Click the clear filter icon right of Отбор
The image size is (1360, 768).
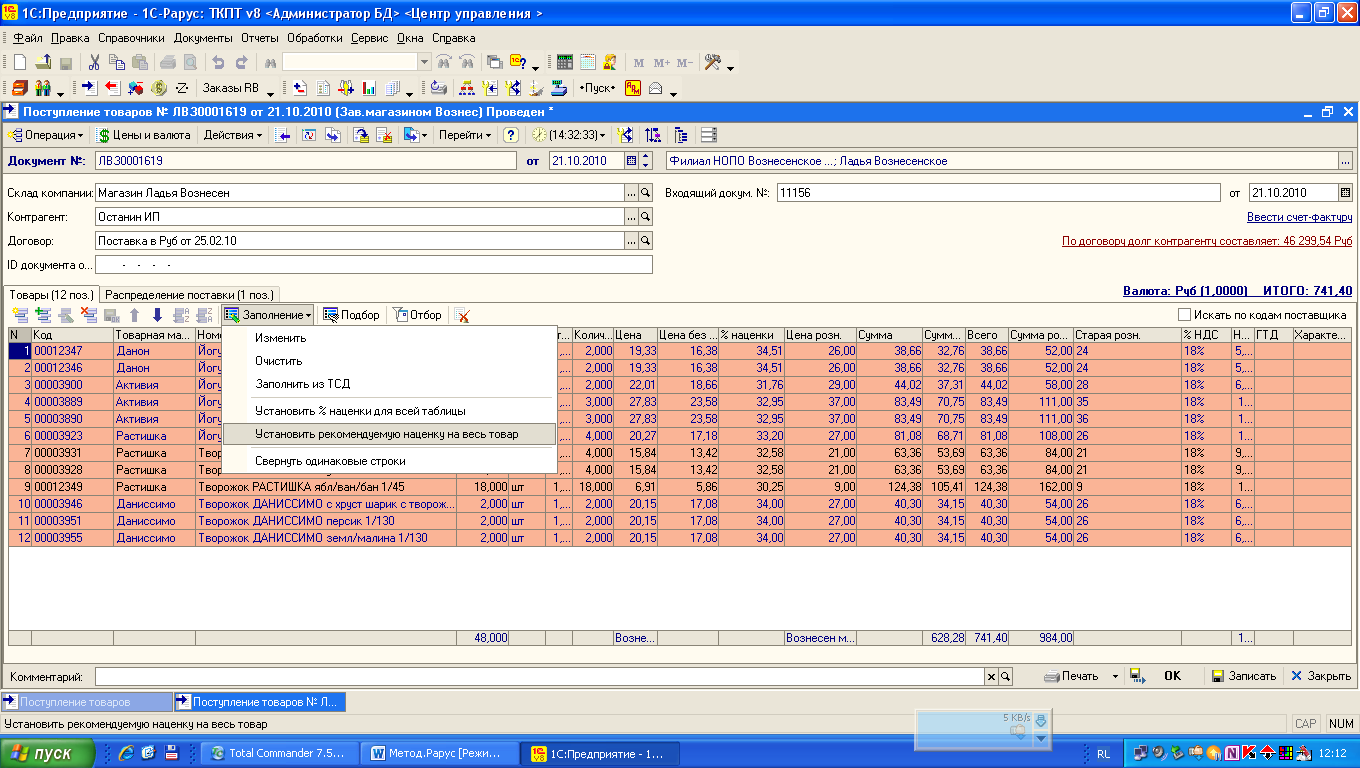[462, 315]
